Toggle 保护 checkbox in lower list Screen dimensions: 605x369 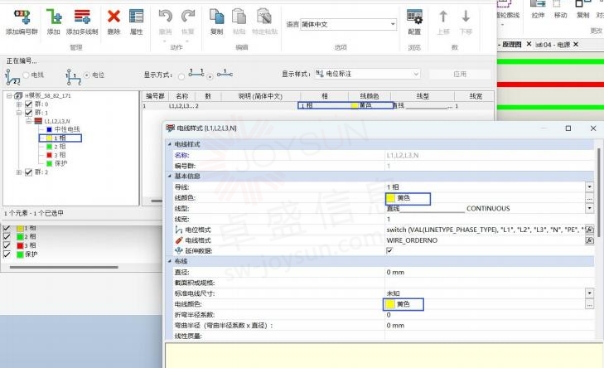7,254
